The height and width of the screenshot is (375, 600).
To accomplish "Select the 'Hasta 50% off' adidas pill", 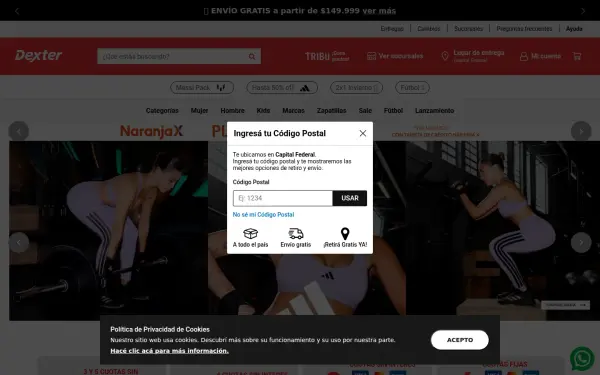I will click(282, 88).
